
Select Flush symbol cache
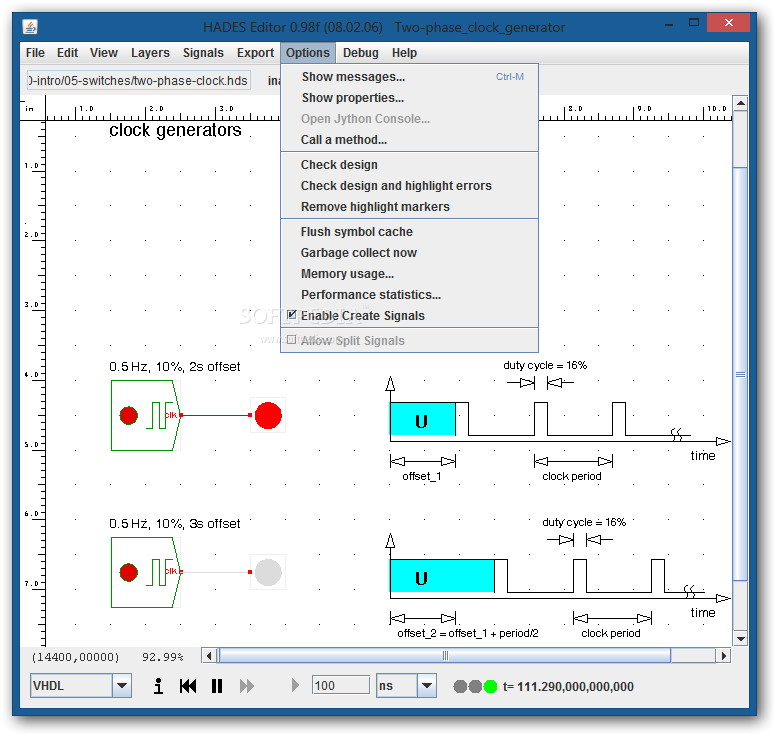[409, 231]
